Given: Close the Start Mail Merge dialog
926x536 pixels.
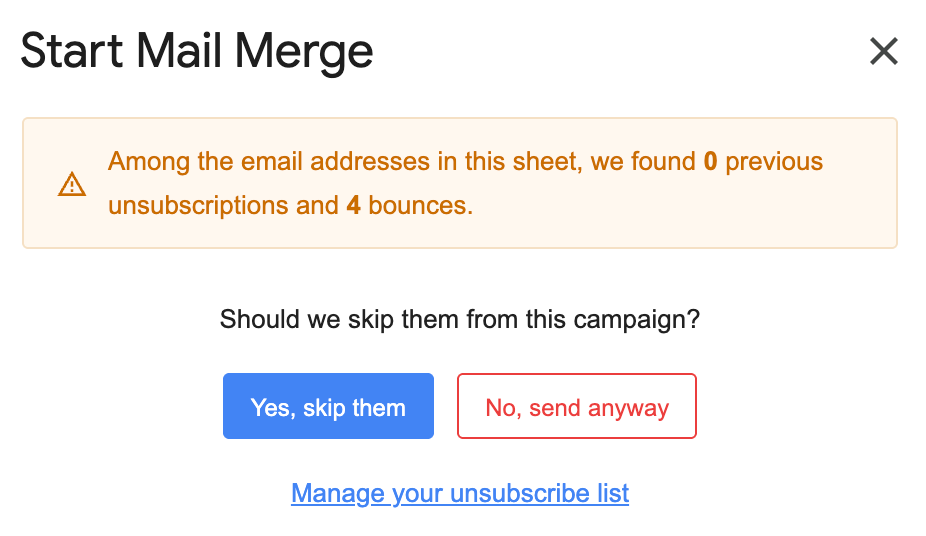Looking at the screenshot, I should tap(883, 51).
